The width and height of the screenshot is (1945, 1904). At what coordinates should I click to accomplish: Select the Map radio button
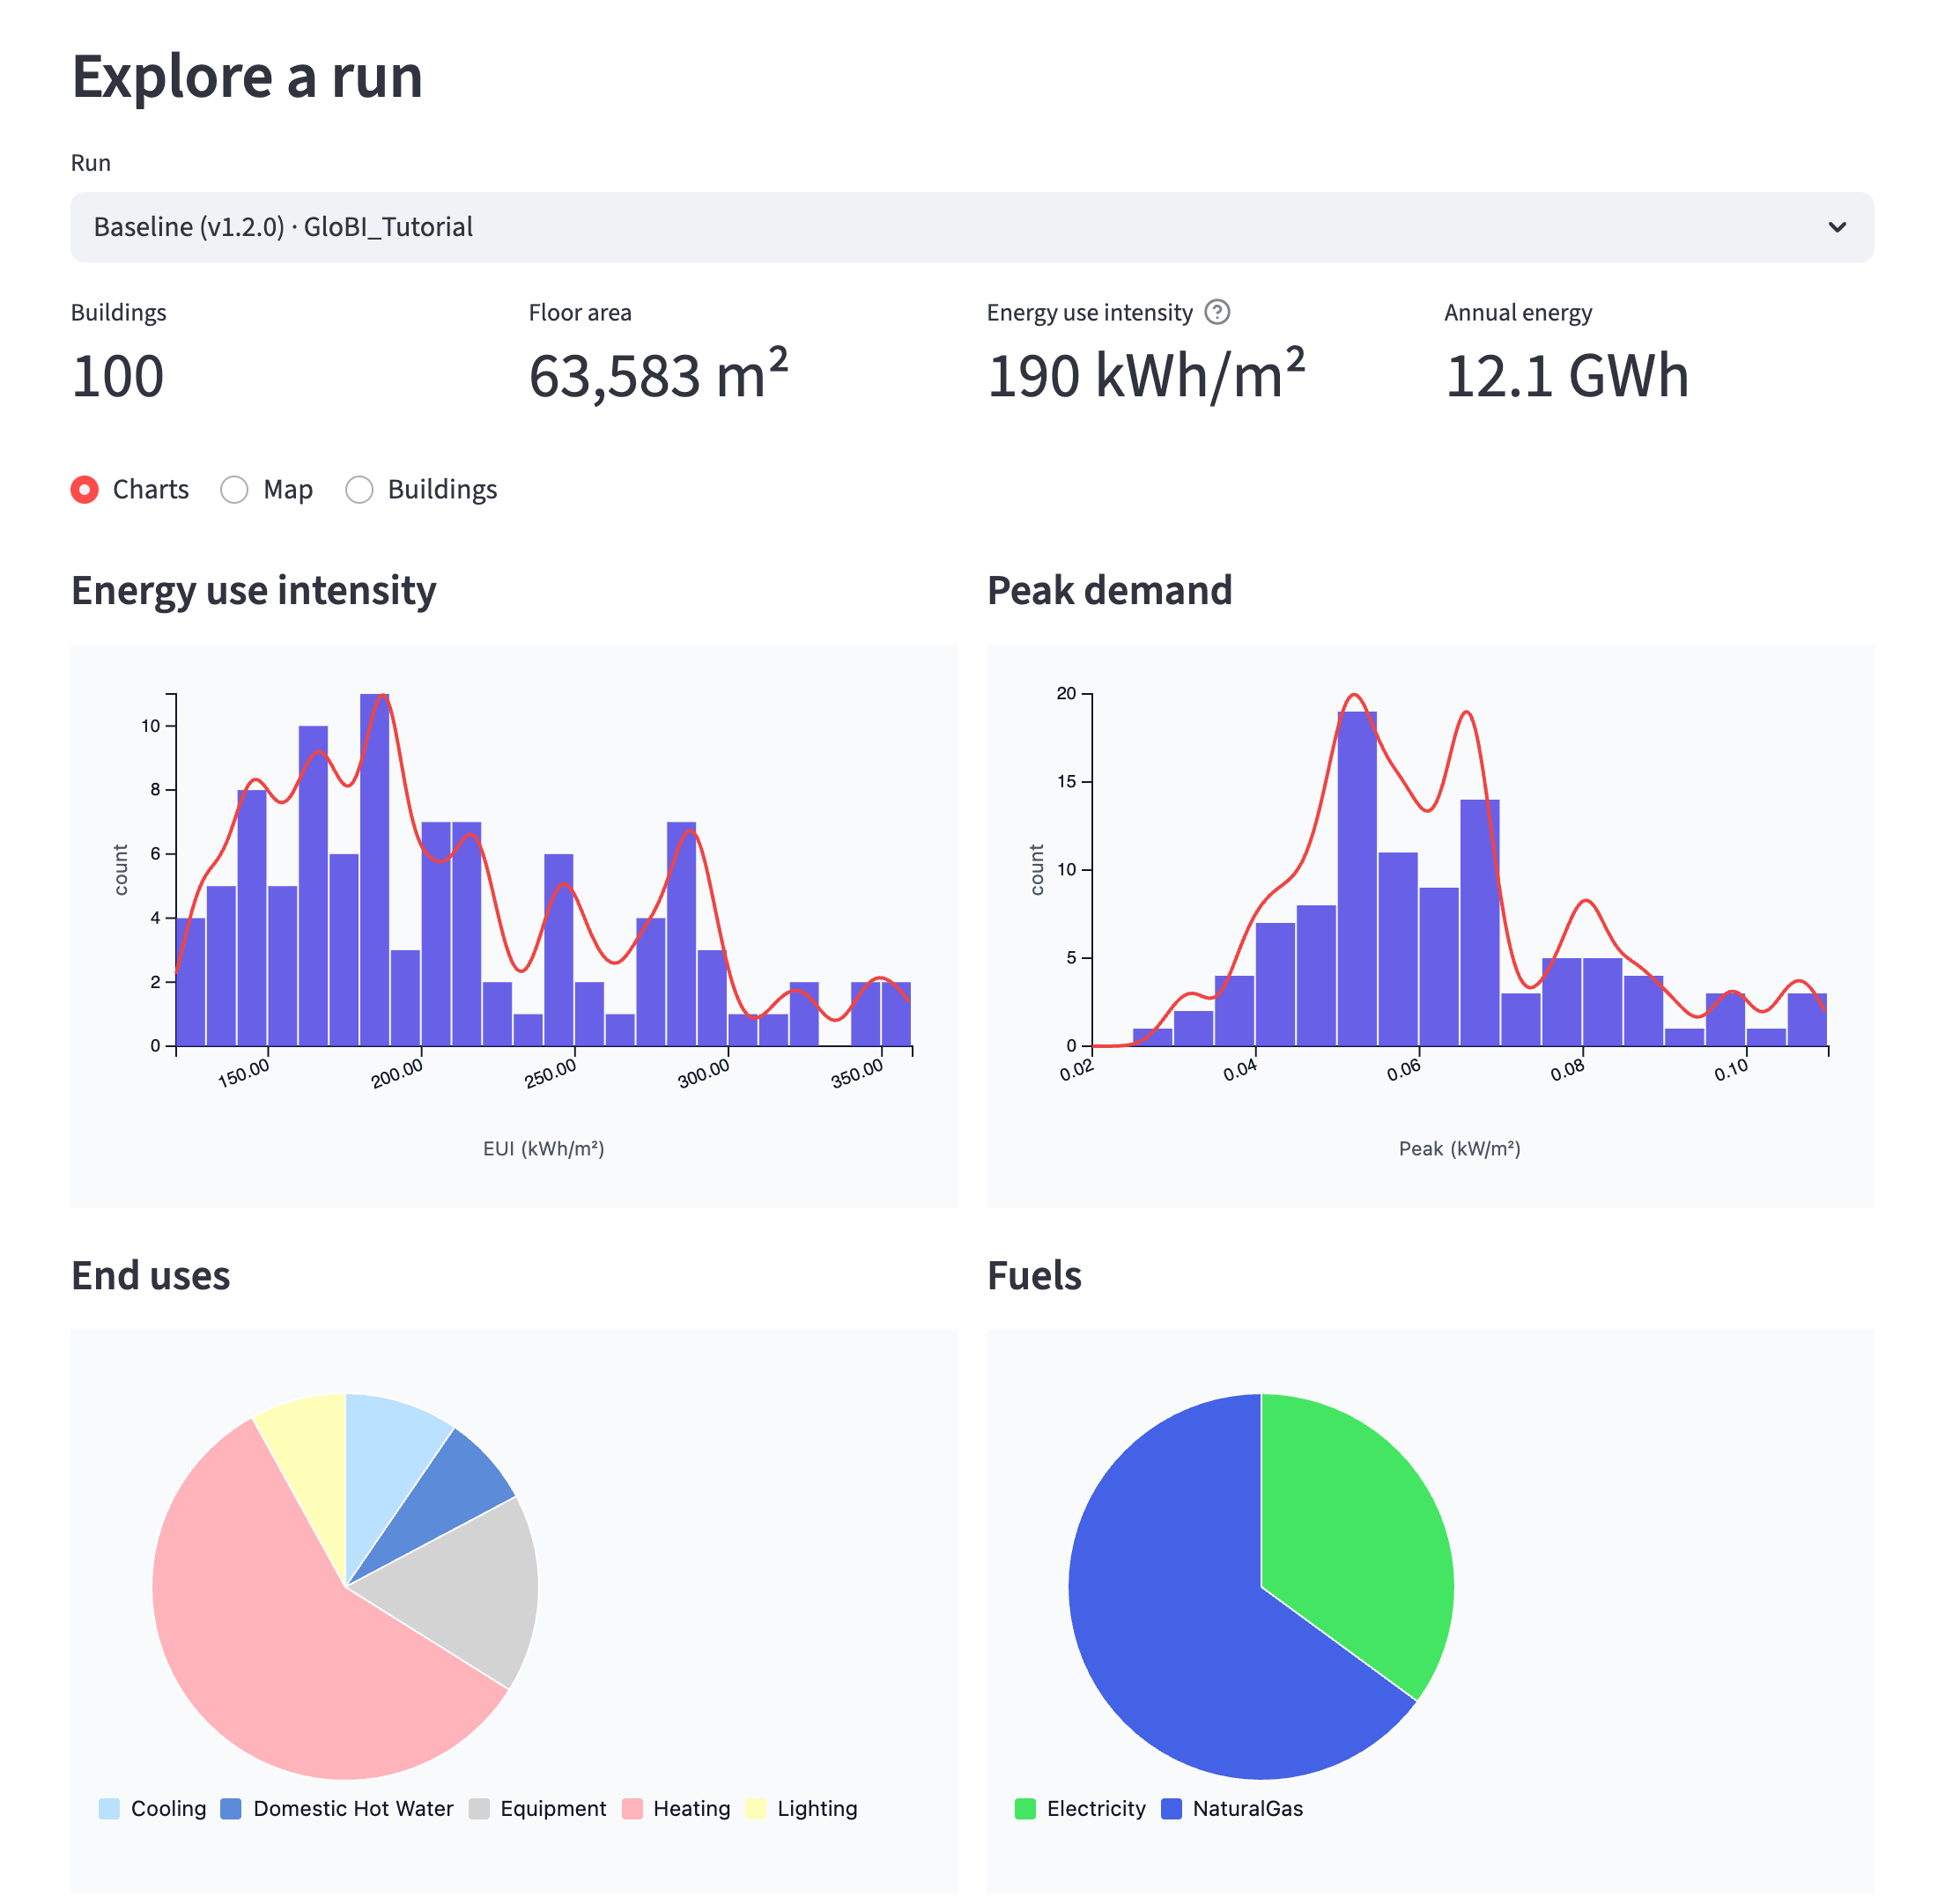tap(234, 489)
